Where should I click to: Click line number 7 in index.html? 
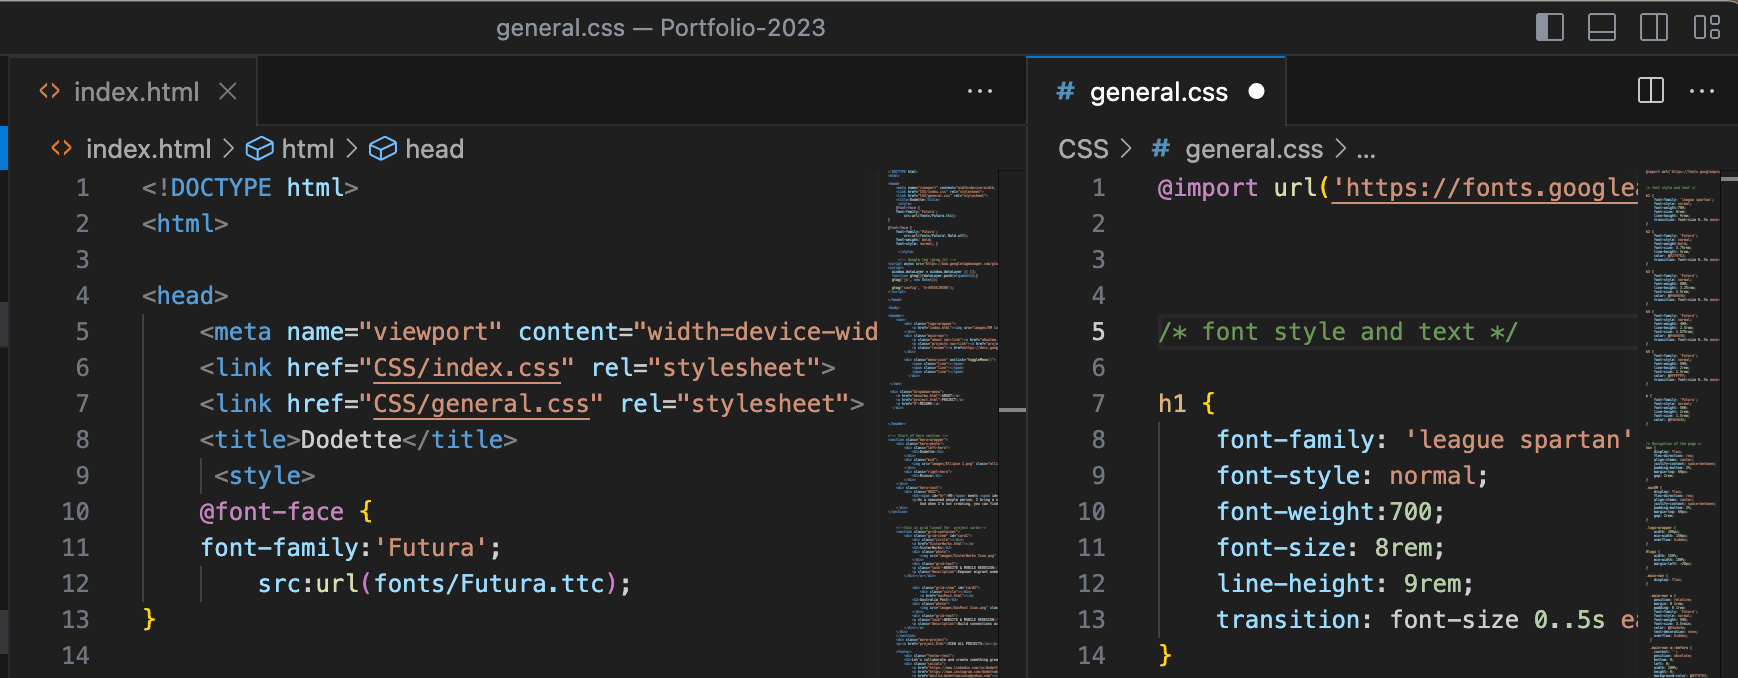pos(82,404)
